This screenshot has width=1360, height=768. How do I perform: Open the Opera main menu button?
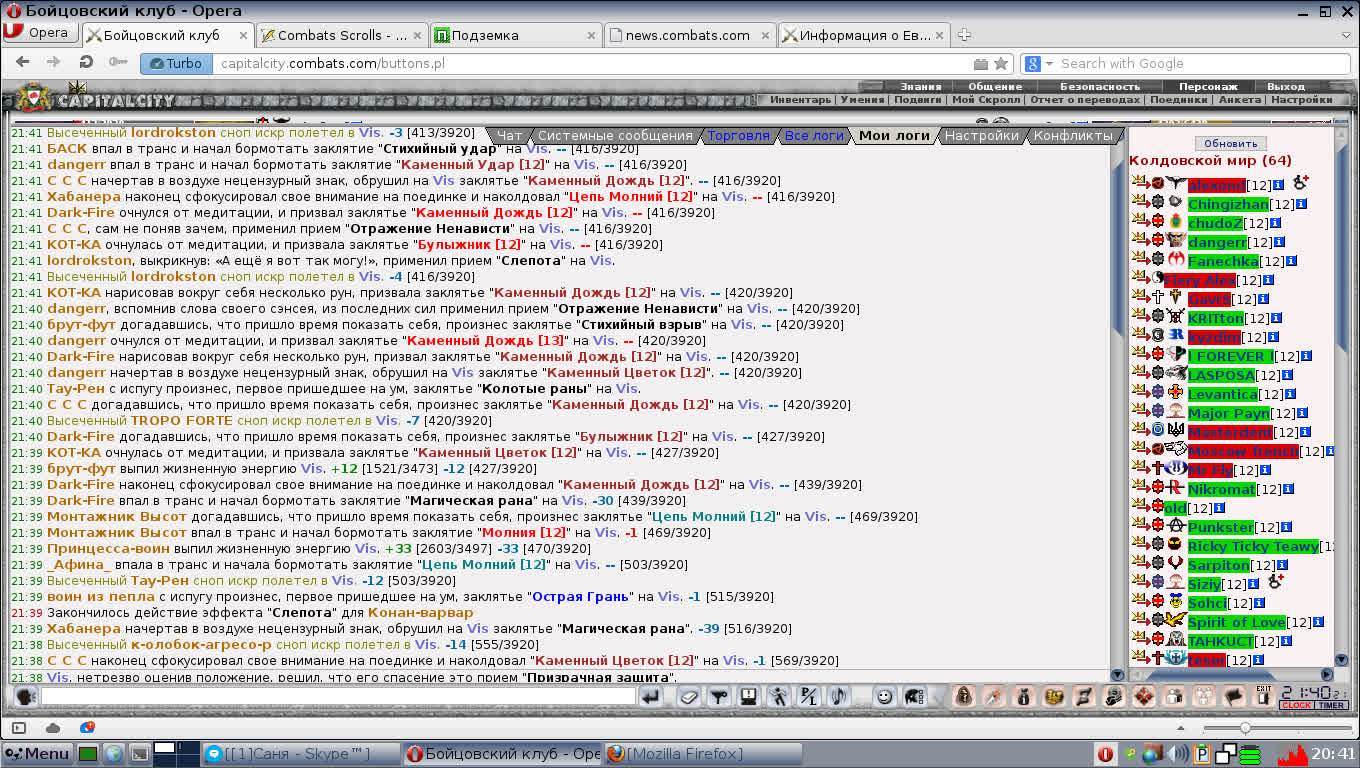tap(40, 32)
